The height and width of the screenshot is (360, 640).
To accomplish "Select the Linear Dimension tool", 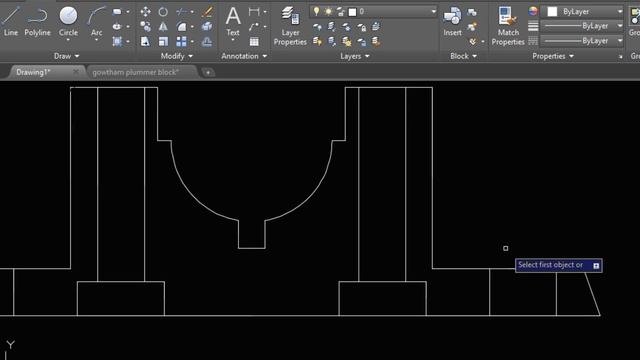I will point(254,12).
